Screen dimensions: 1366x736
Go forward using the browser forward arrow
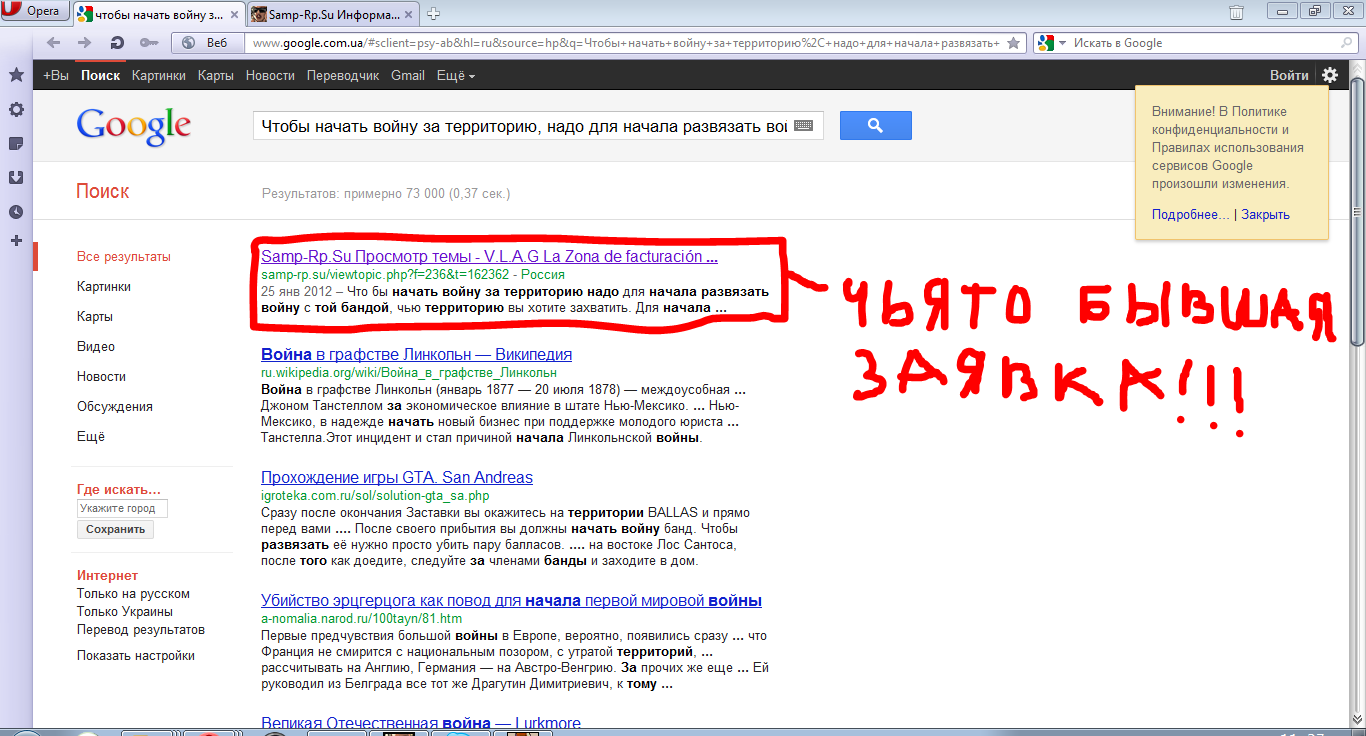pos(85,43)
